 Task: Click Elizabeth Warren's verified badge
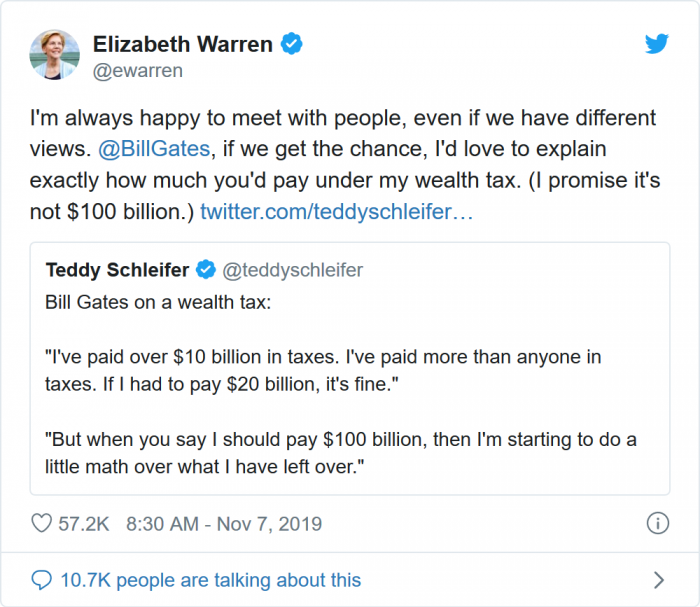coord(291,44)
